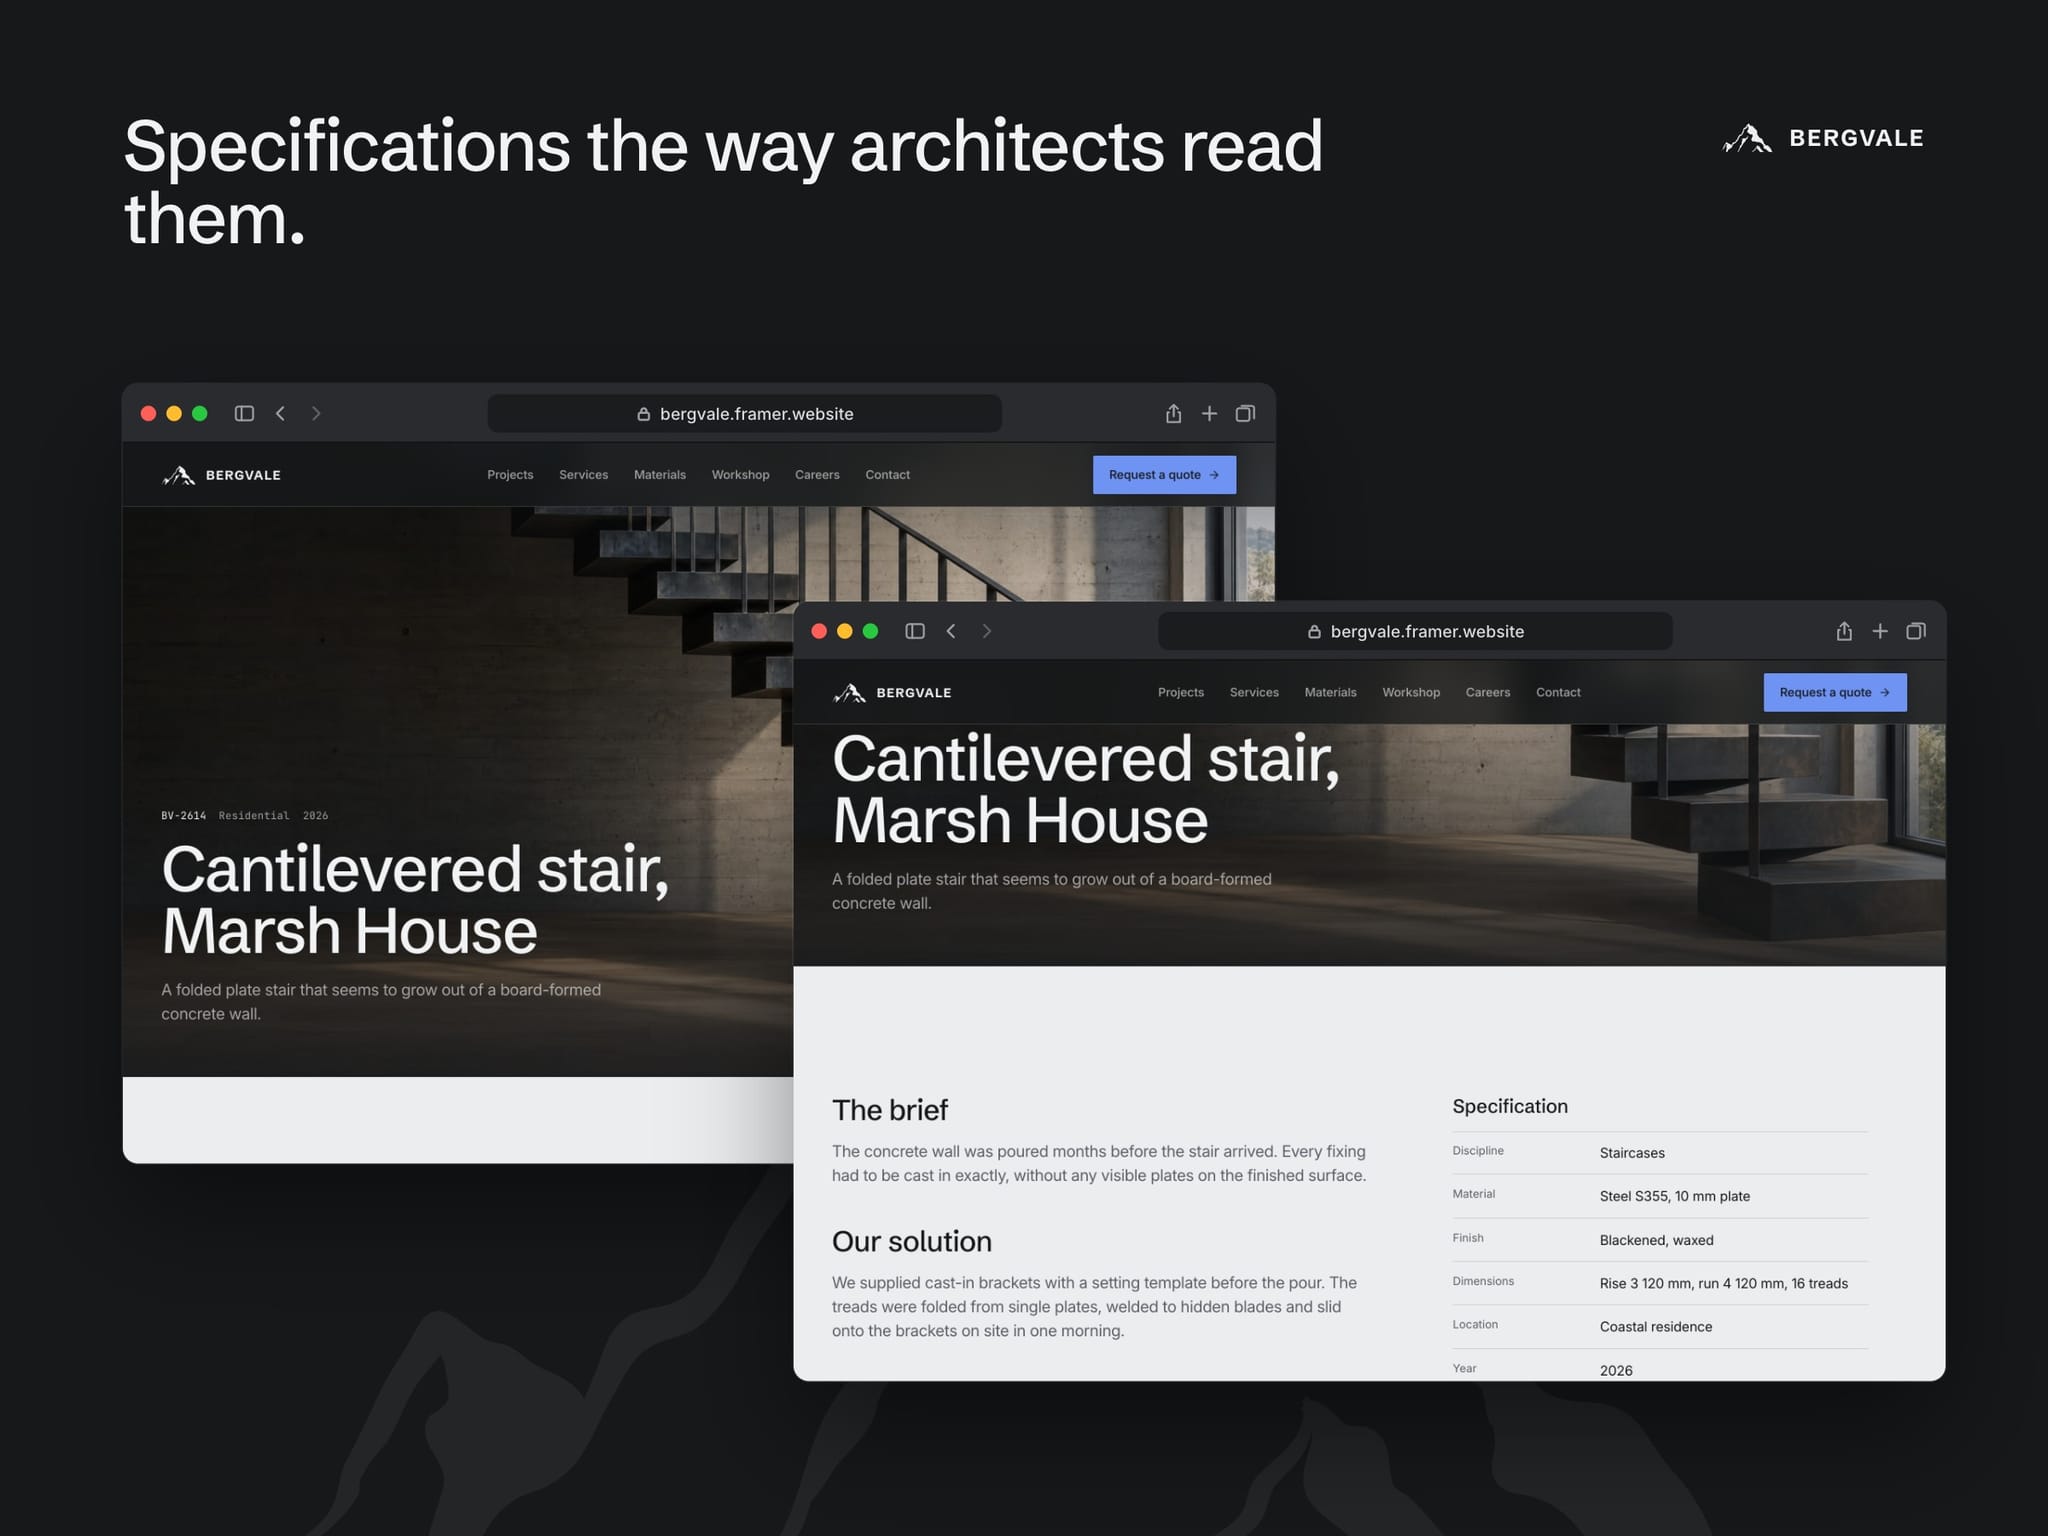The width and height of the screenshot is (2048, 1536).
Task: Open Materials in front window navigation
Action: click(1331, 692)
